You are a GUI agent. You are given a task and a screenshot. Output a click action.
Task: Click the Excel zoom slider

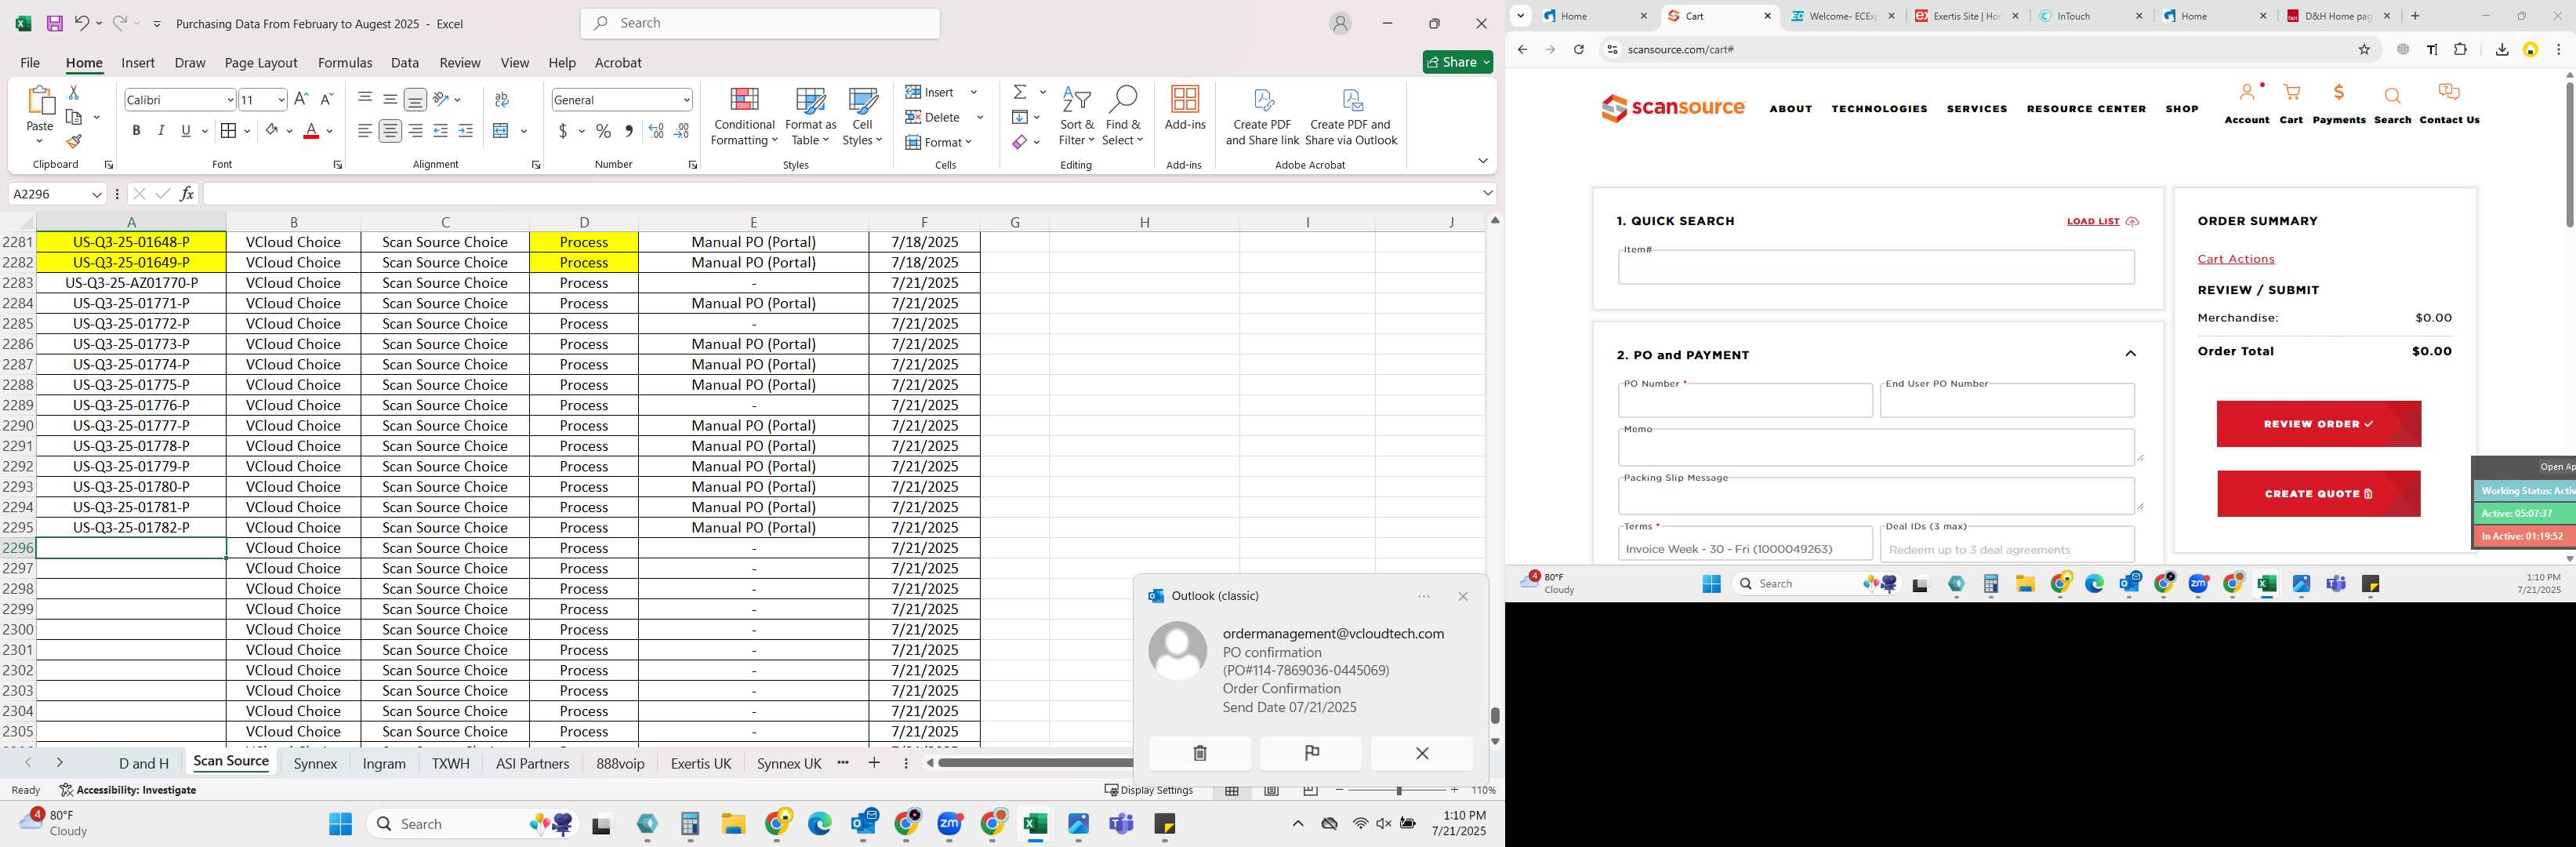point(1398,790)
